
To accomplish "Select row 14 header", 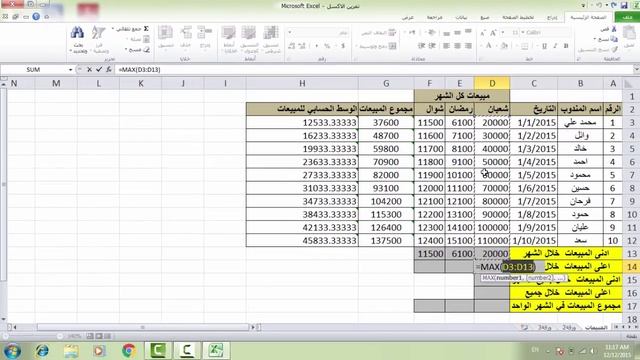I will click(631, 267).
